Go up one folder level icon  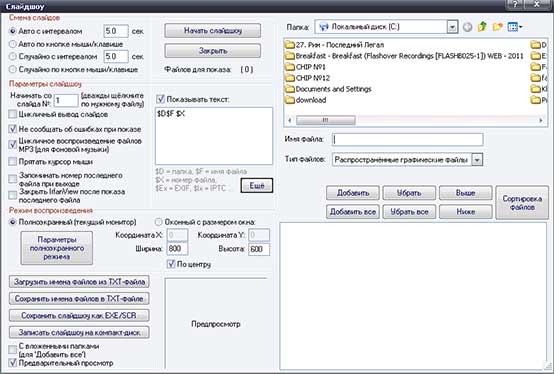[x=482, y=27]
